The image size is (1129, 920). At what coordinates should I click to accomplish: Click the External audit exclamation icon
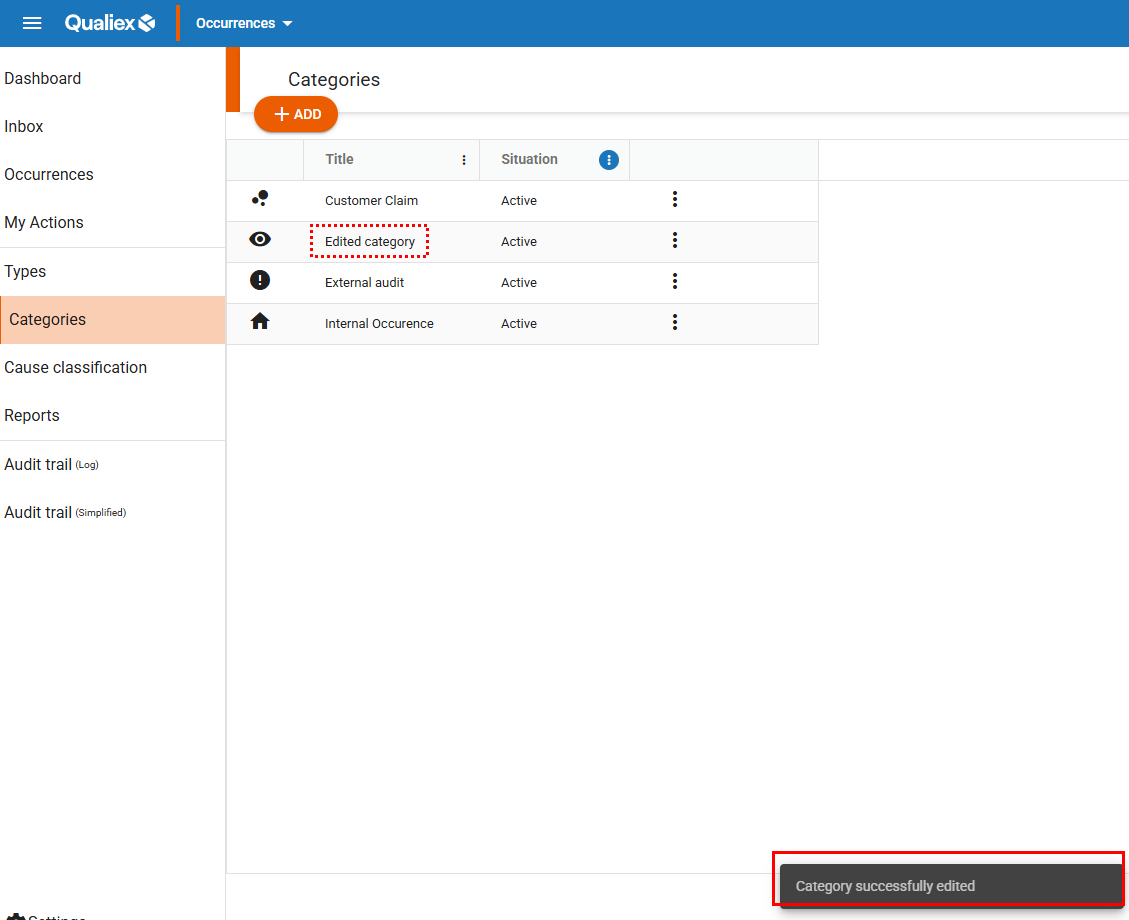(x=260, y=281)
